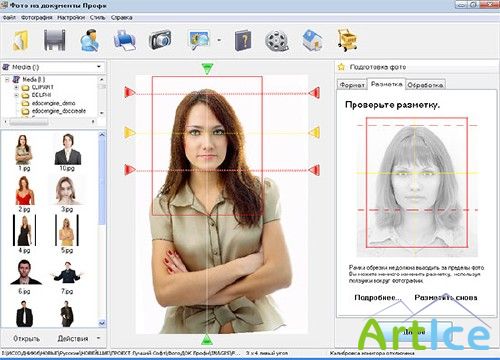Click folder tree scroll down arrow

[102, 113]
